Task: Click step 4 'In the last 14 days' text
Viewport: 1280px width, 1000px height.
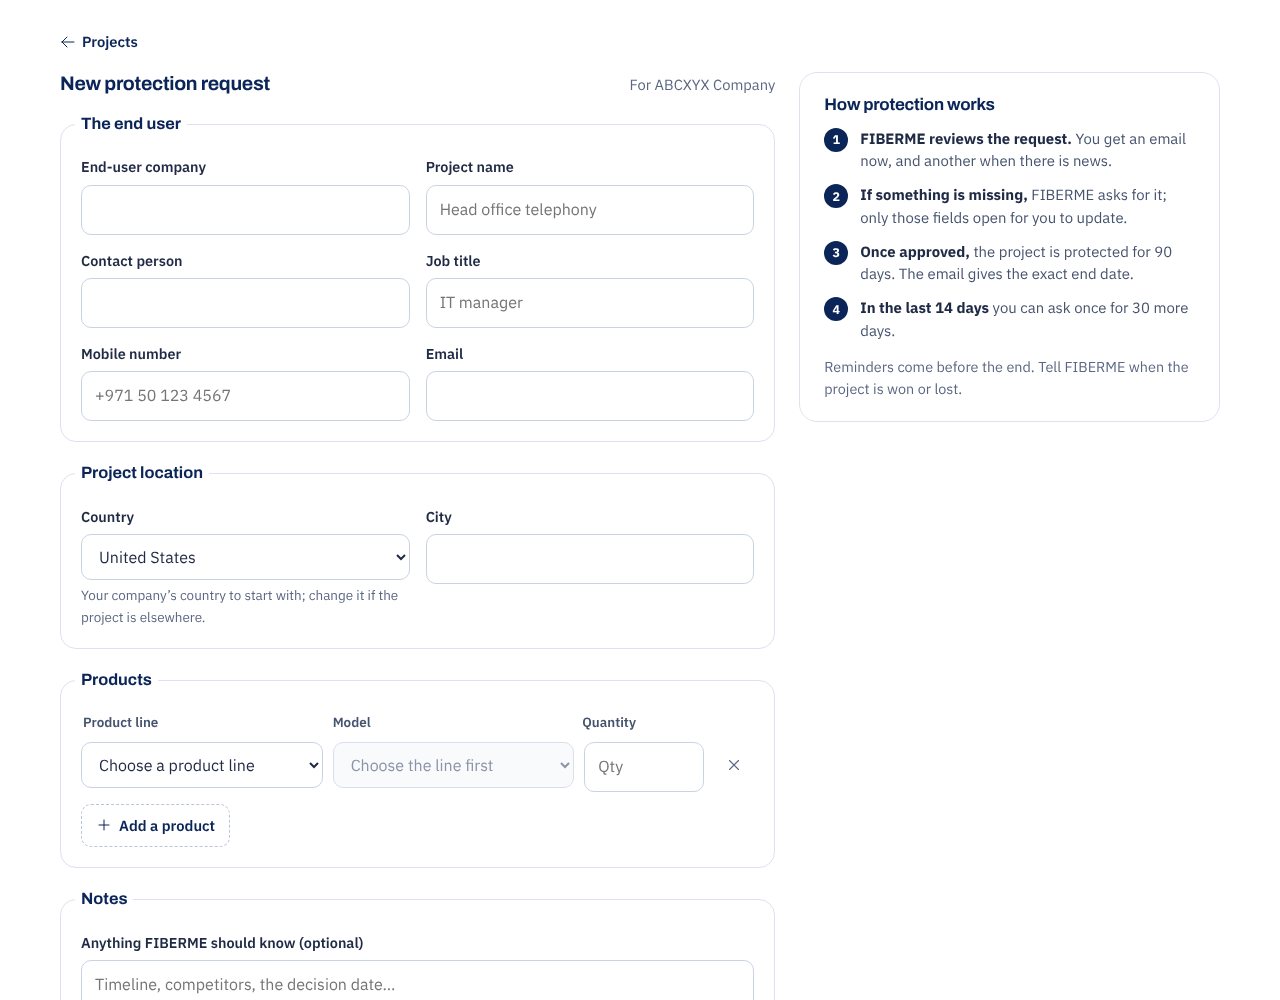Action: point(1024,320)
